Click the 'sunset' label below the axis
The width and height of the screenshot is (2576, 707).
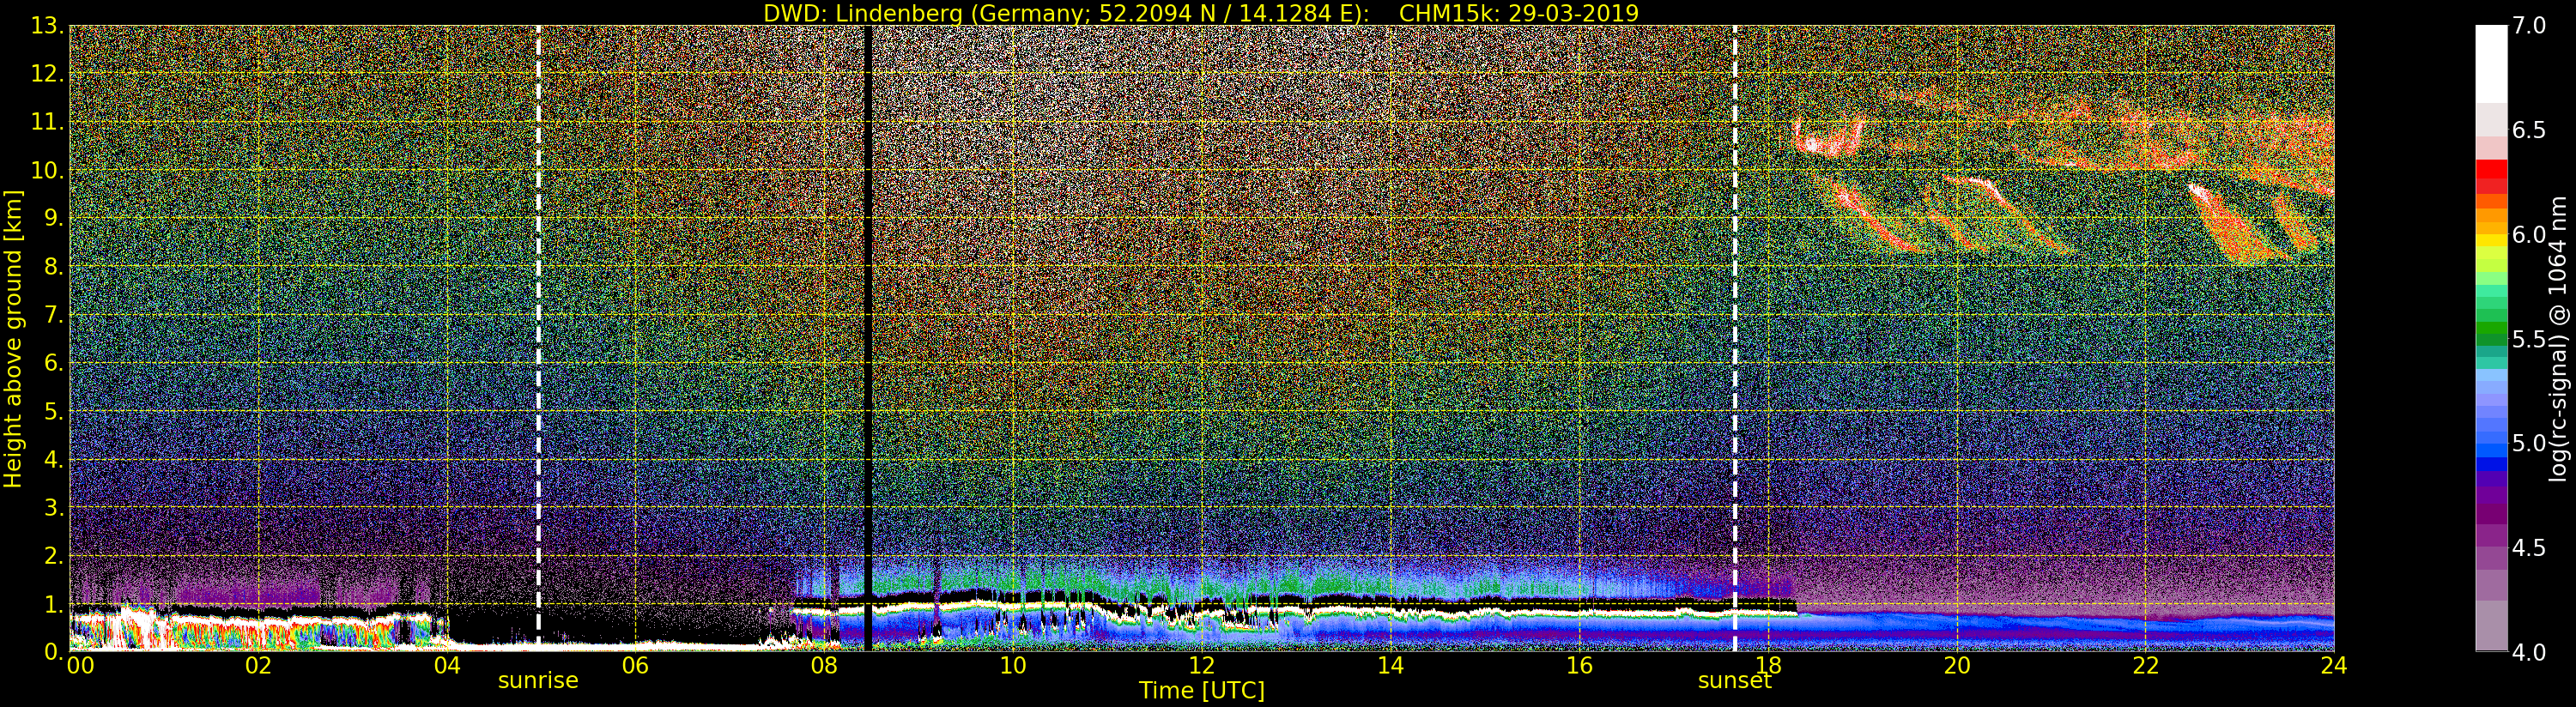pos(1734,681)
